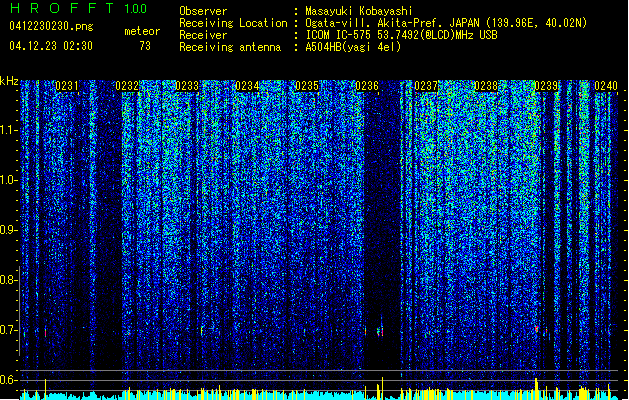Click the 0231 time marker
The image size is (629, 400).
[x=67, y=86]
